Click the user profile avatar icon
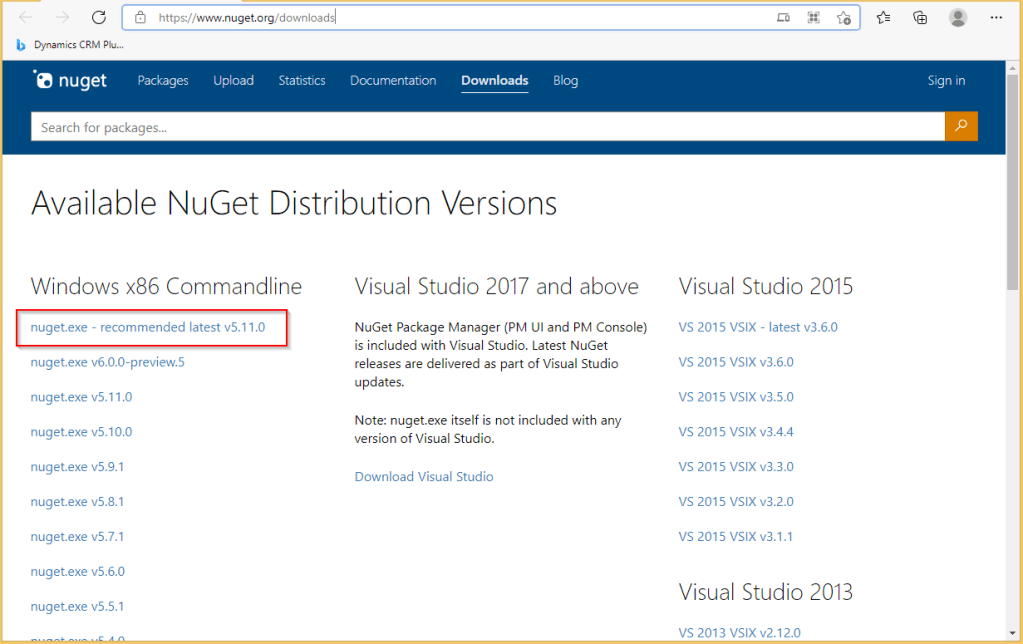The image size is (1023, 644). pos(958,17)
